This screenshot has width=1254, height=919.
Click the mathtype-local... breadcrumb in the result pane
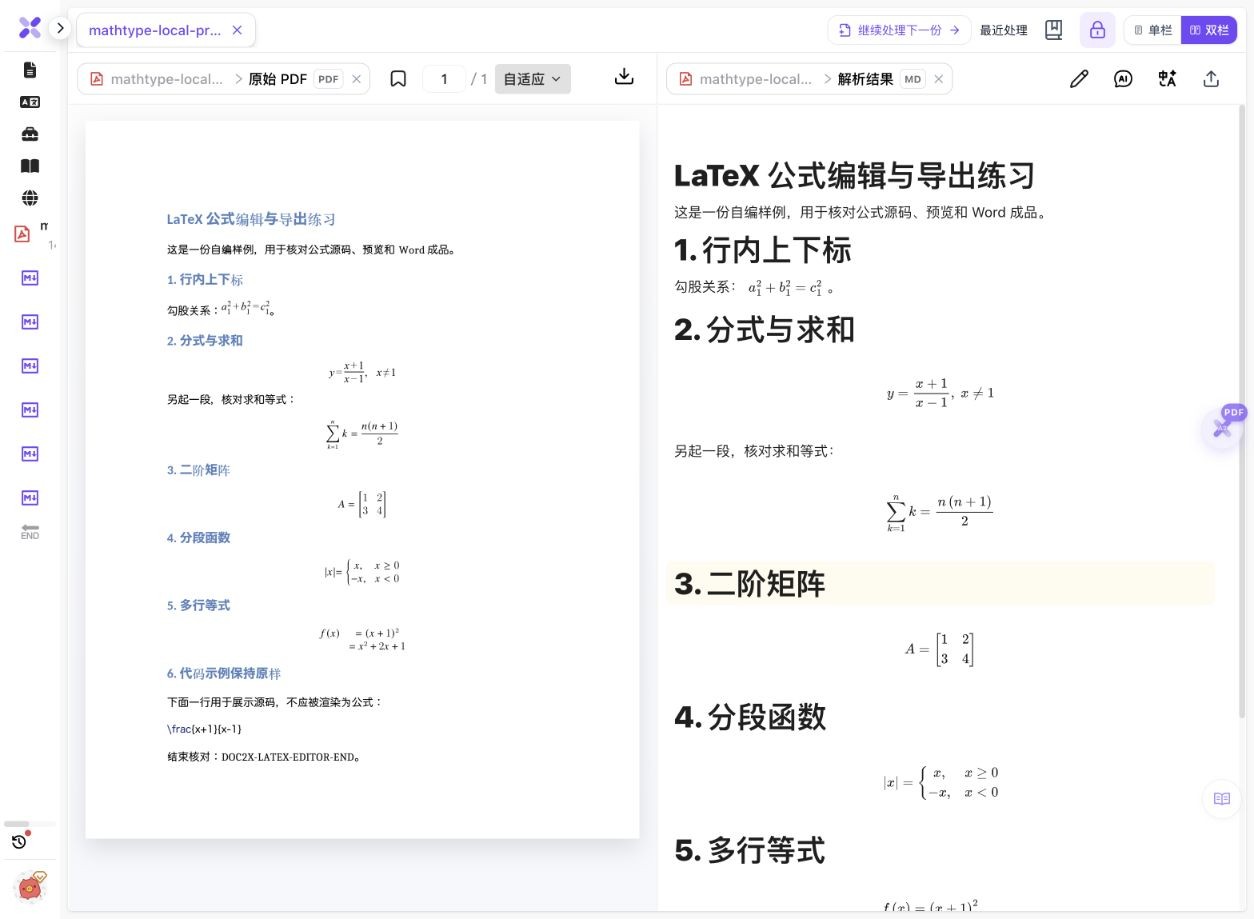click(x=756, y=79)
